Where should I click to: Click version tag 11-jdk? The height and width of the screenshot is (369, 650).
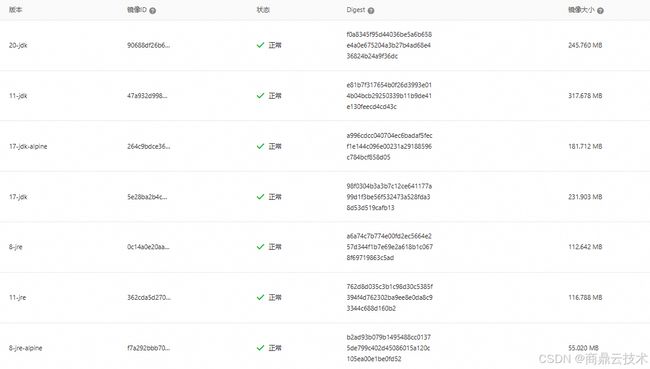pos(18,96)
